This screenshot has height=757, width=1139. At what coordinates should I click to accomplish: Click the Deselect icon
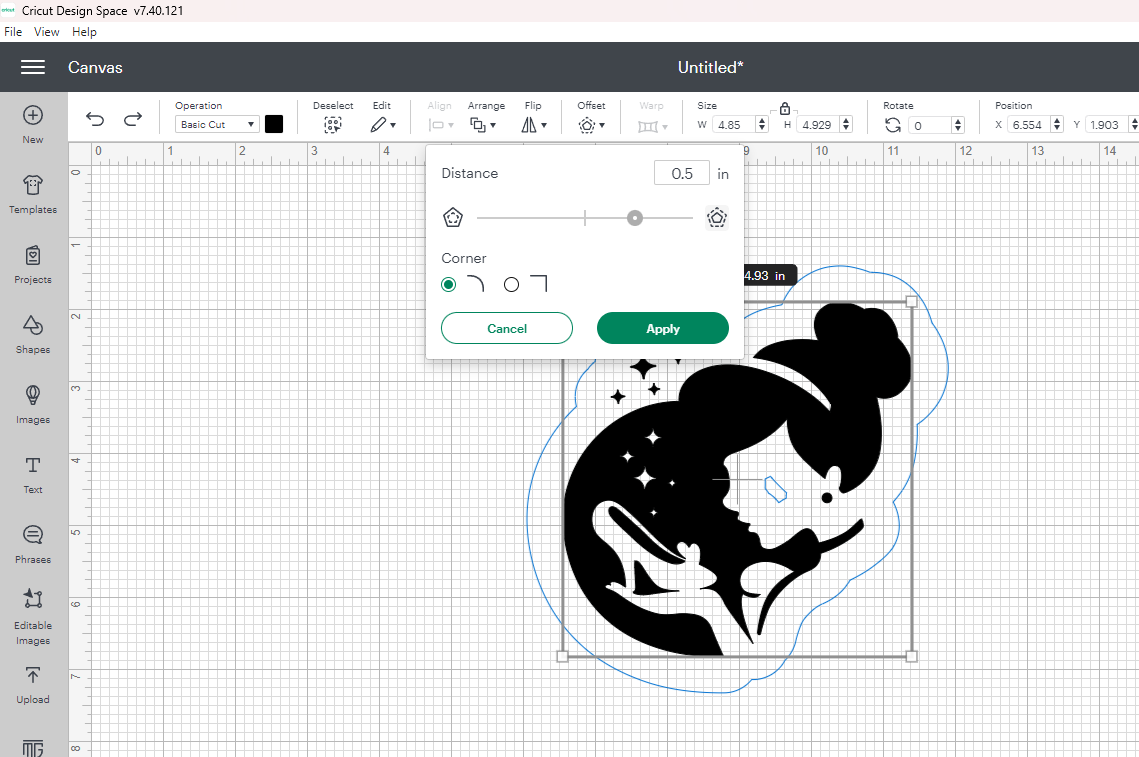(333, 125)
